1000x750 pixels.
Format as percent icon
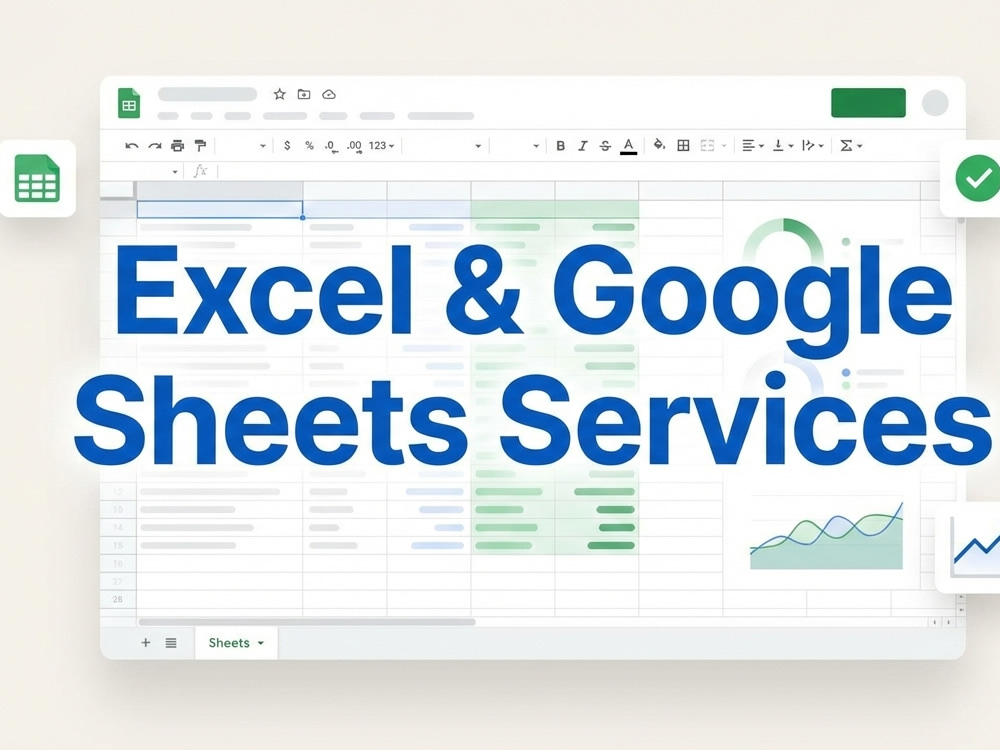tap(309, 146)
